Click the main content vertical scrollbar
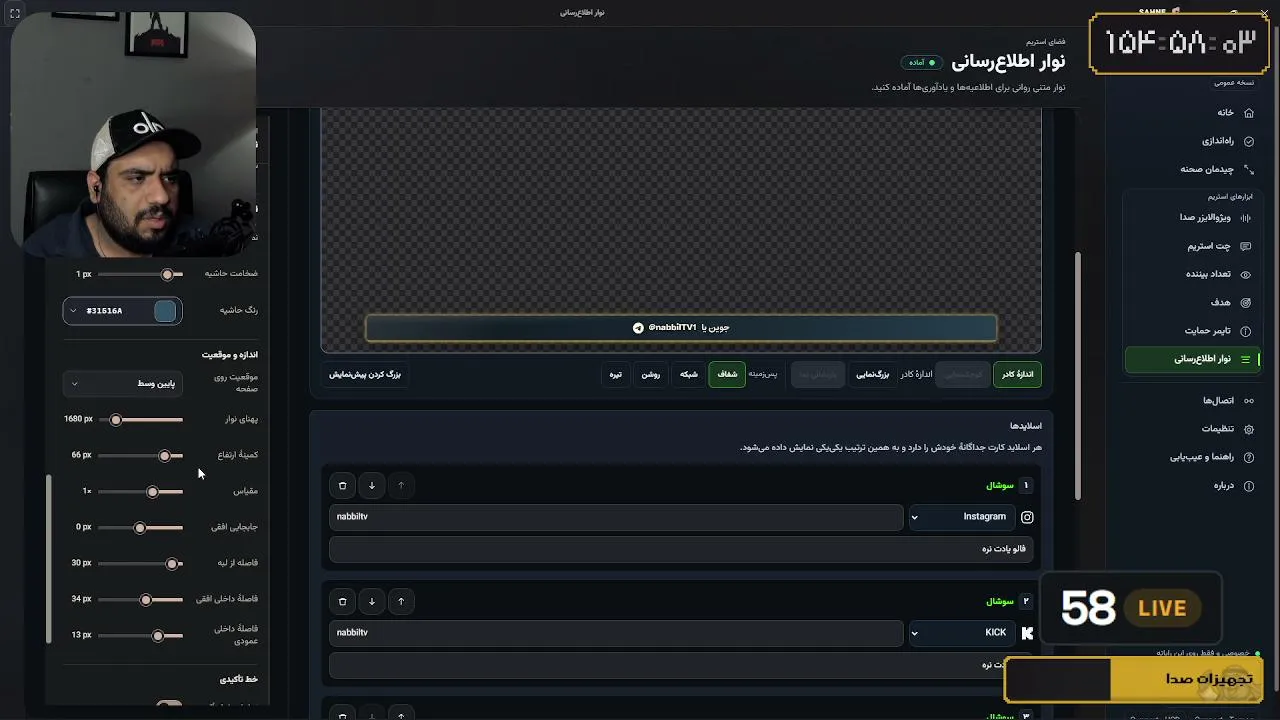The height and width of the screenshot is (720, 1280). [x=1078, y=375]
